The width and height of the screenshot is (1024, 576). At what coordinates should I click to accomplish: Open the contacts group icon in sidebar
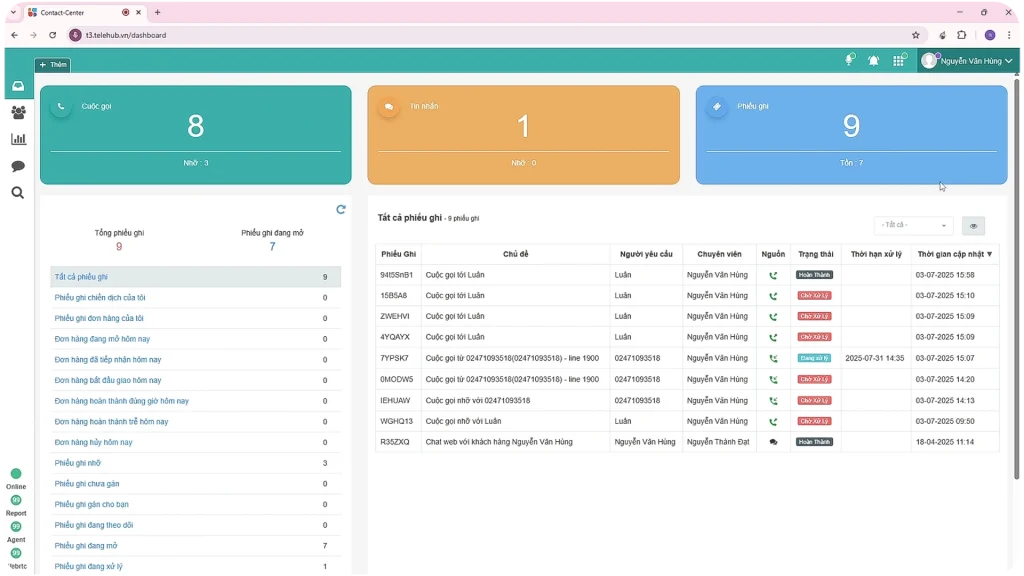tap(18, 113)
